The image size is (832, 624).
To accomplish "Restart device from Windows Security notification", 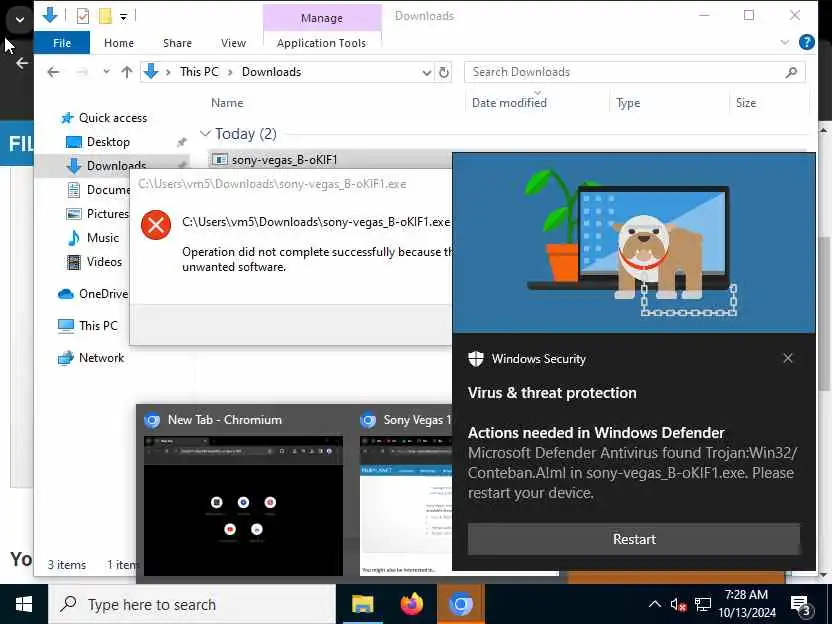I will coord(634,539).
